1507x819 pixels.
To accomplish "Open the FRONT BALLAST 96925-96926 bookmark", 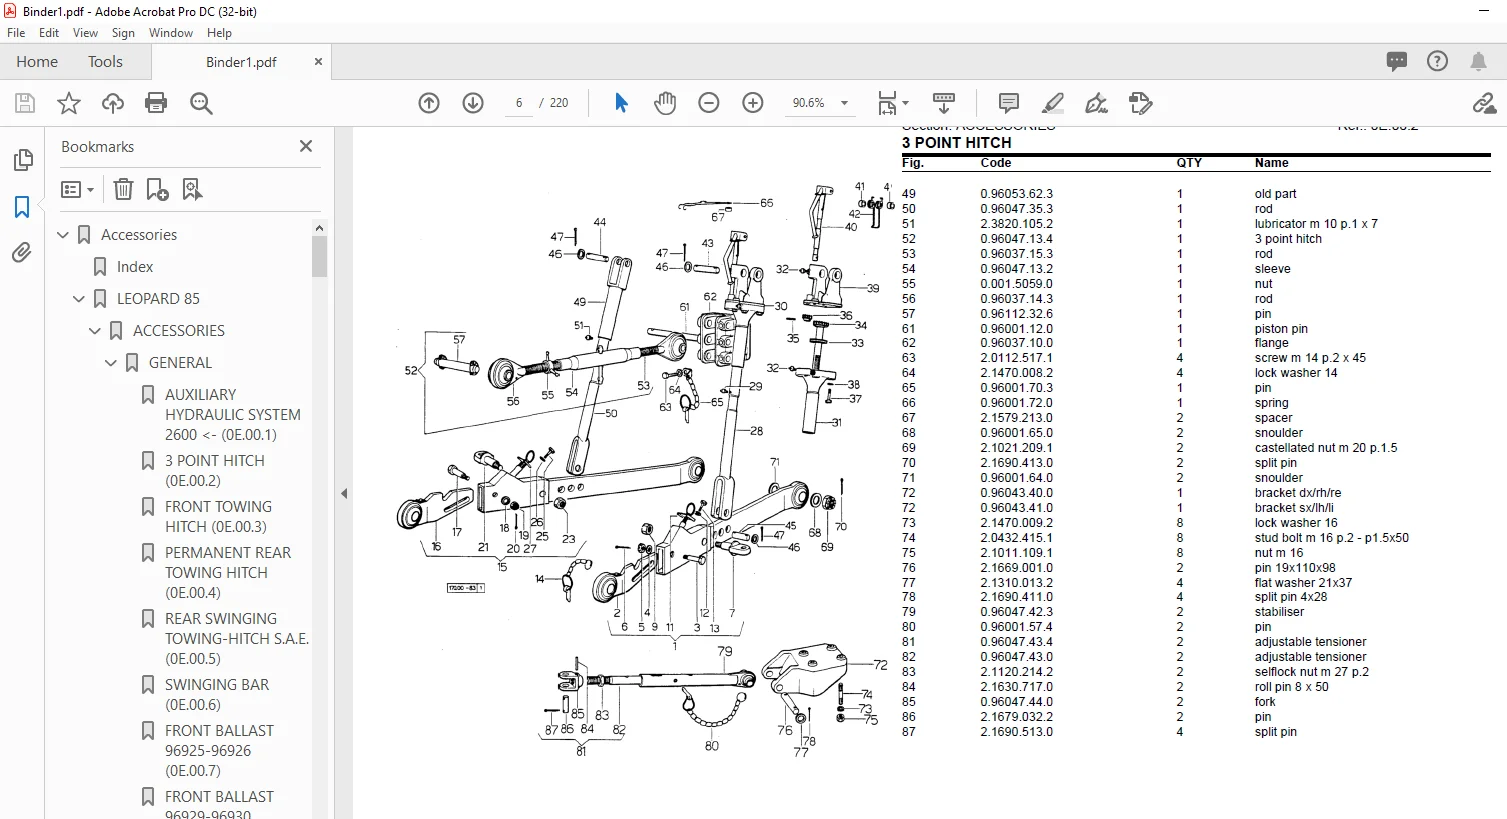I will point(219,751).
